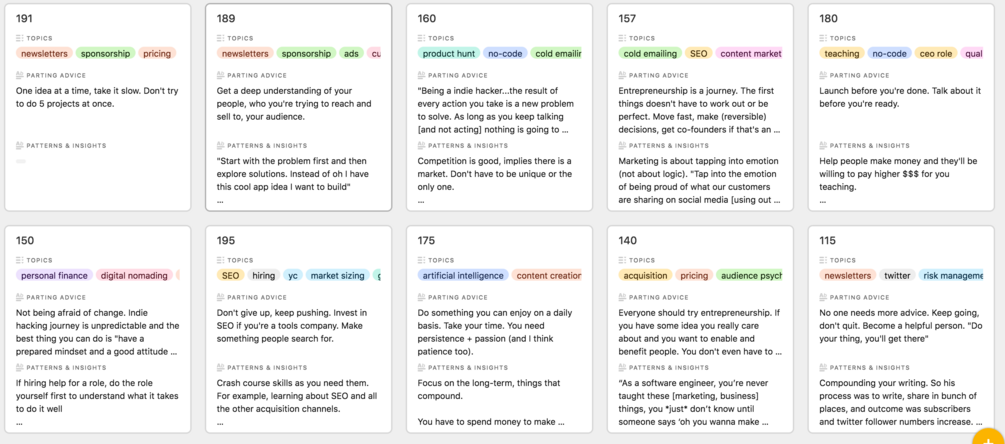Viewport: 1005px width, 444px height.
Task: Click Parting Advice field icon in card 195
Action: coord(221,298)
